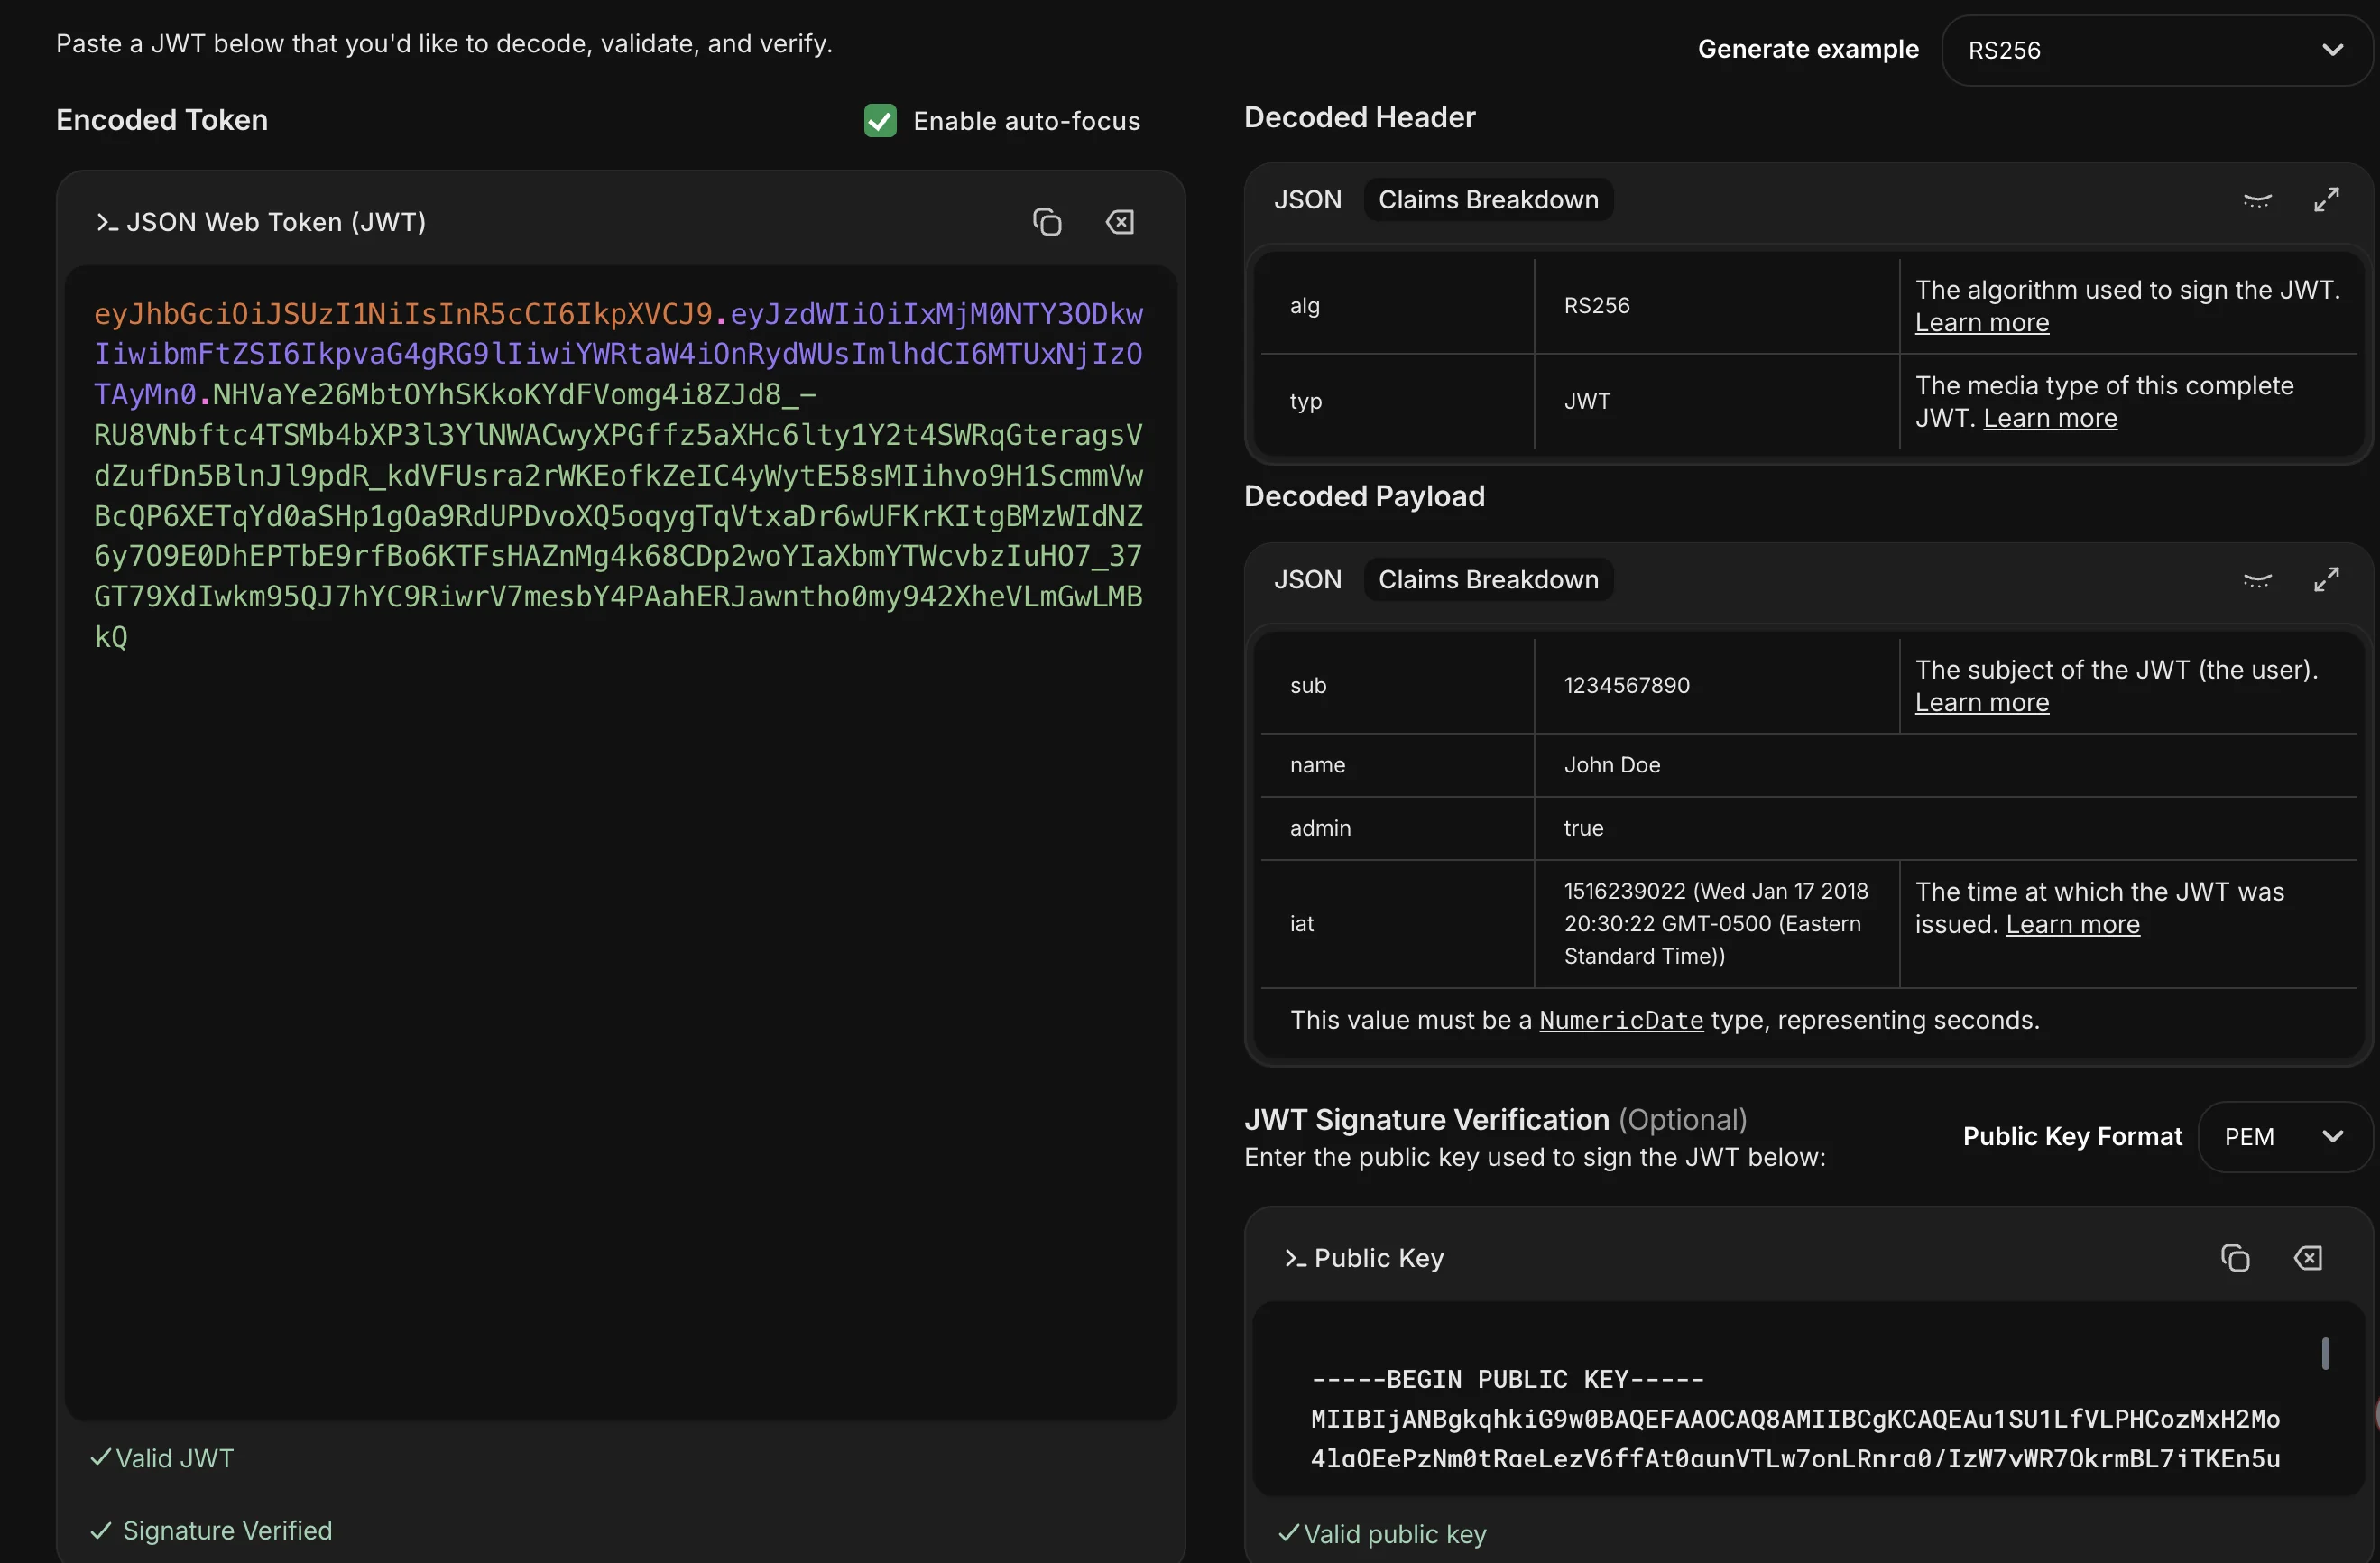Click the Public Key field scrollbar

[x=2325, y=1354]
